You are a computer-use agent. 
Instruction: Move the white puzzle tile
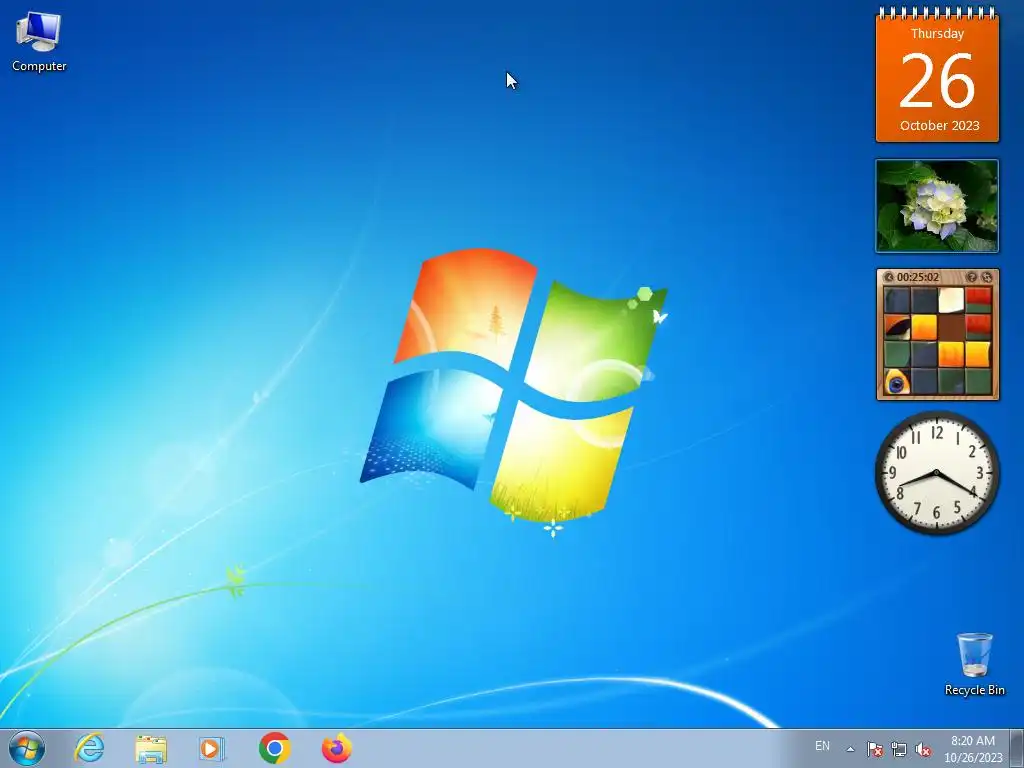point(951,300)
